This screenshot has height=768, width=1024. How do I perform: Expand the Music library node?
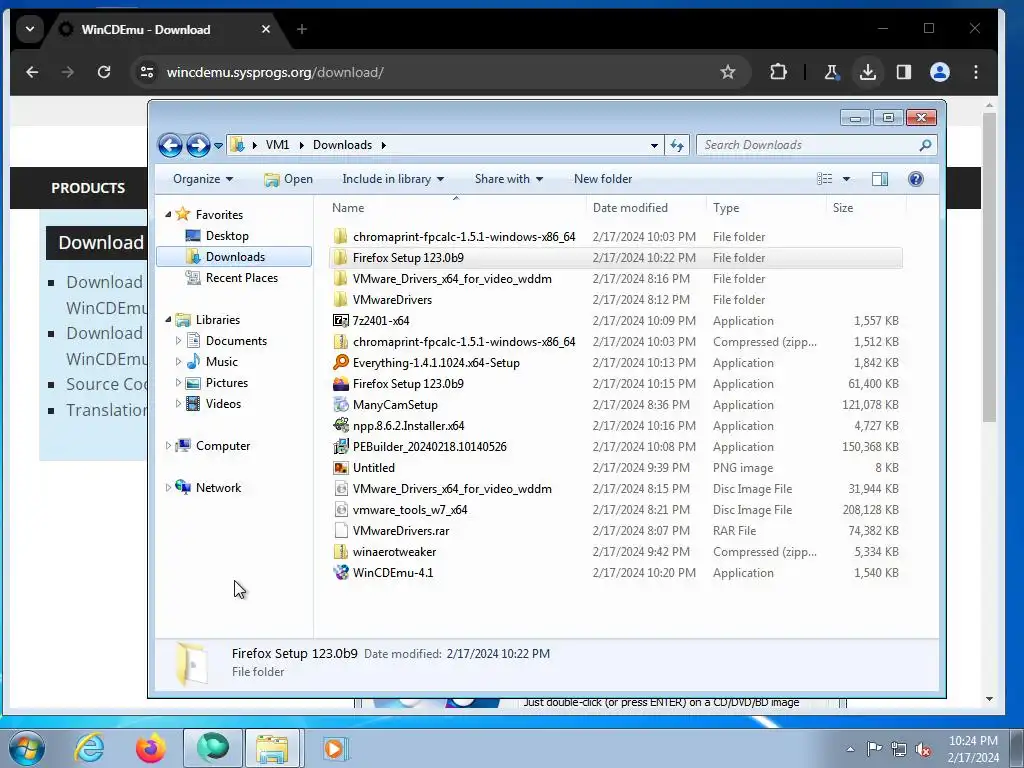pyautogui.click(x=178, y=361)
